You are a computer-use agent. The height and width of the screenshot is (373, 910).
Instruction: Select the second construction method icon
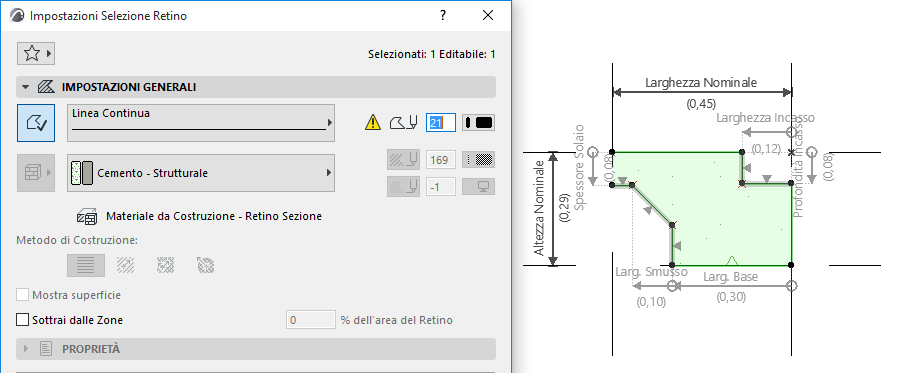pyautogui.click(x=125, y=265)
